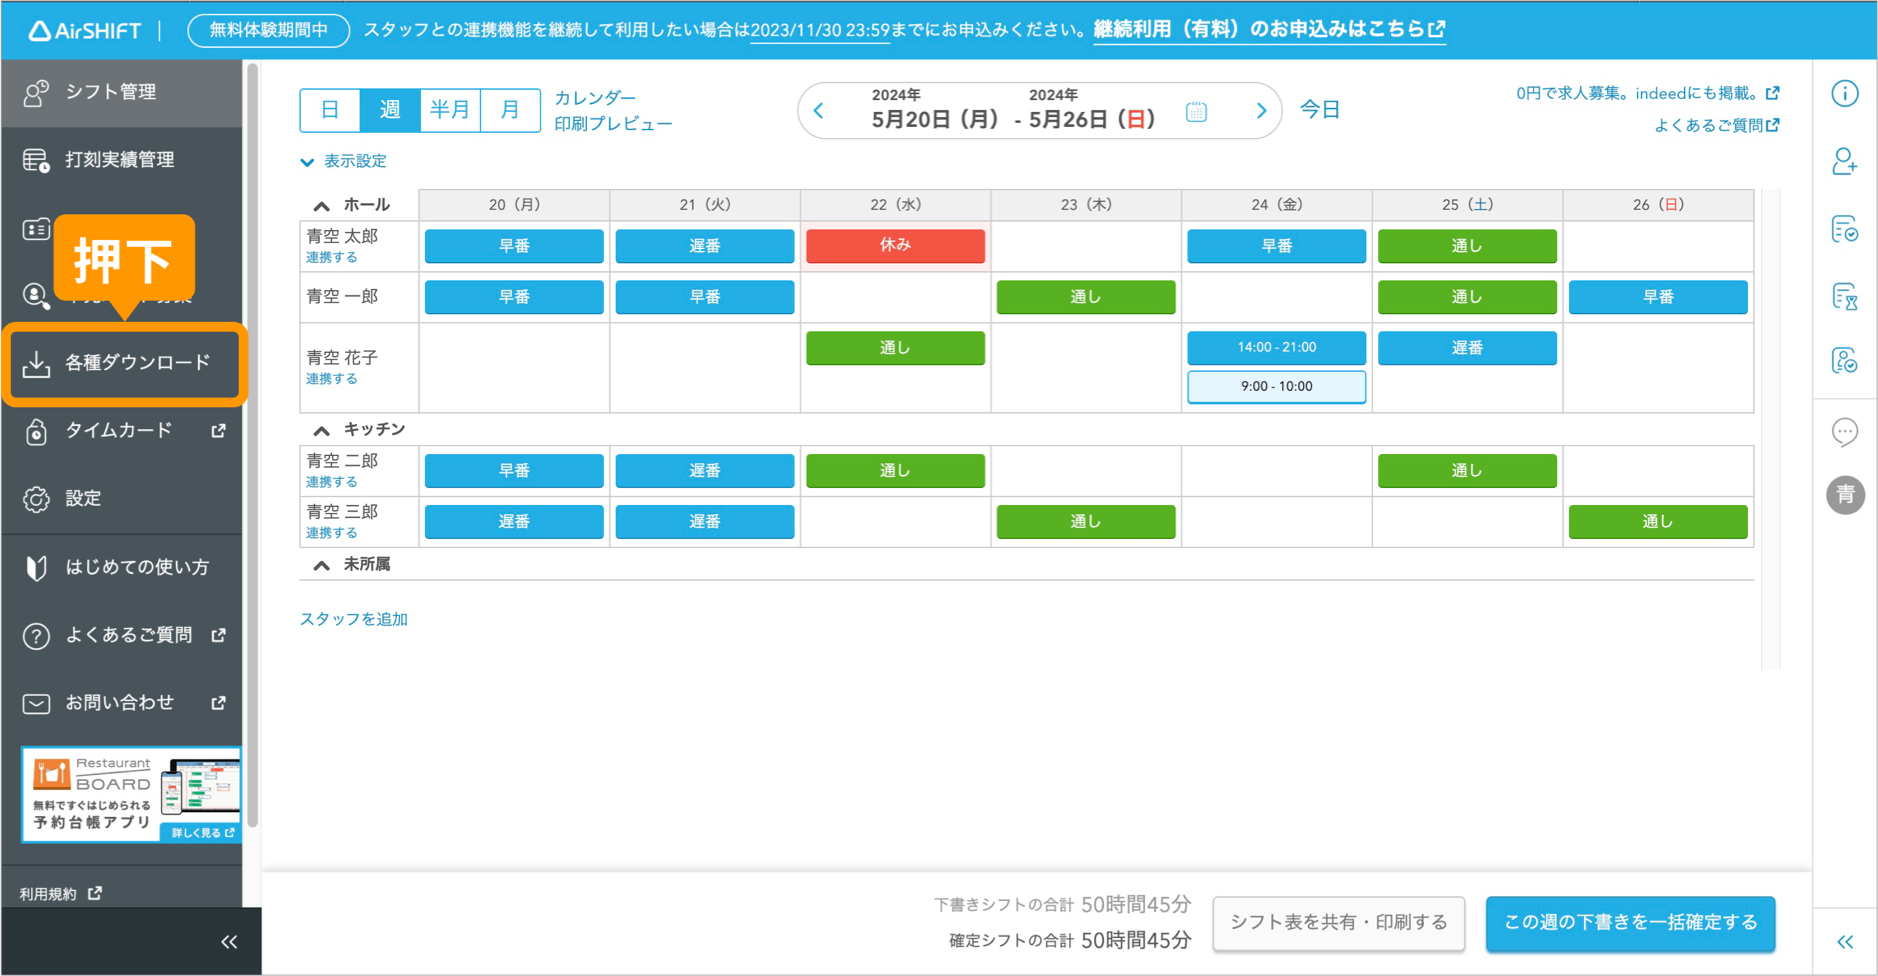Click スタッフを追加 link

click(354, 619)
